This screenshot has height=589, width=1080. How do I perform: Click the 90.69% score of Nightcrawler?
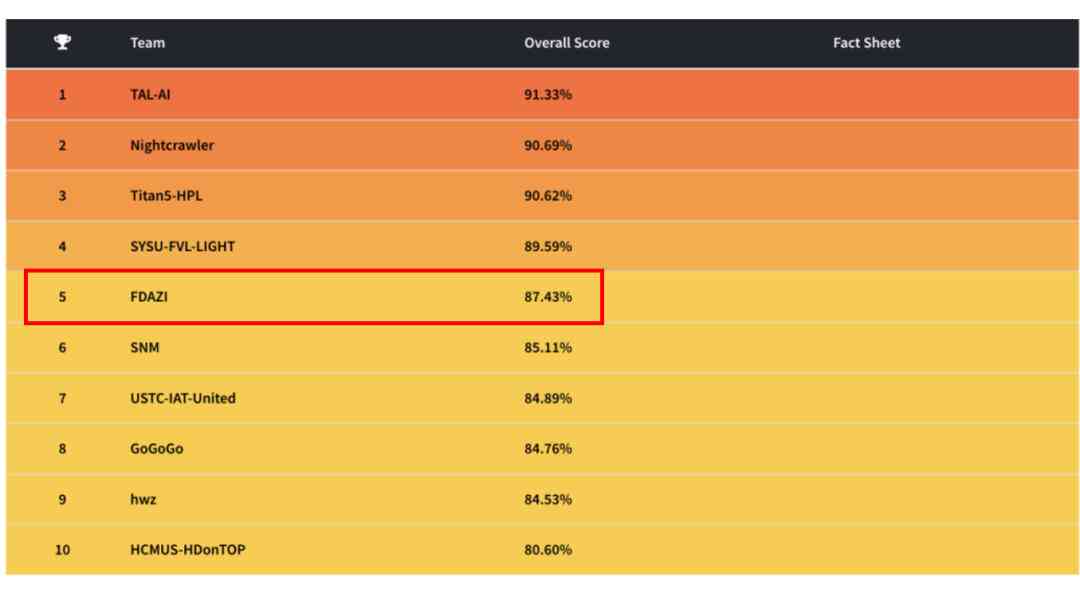click(548, 145)
